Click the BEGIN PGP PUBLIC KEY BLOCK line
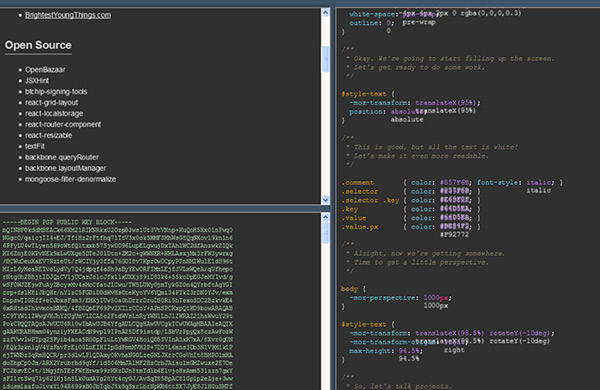 tap(67, 222)
